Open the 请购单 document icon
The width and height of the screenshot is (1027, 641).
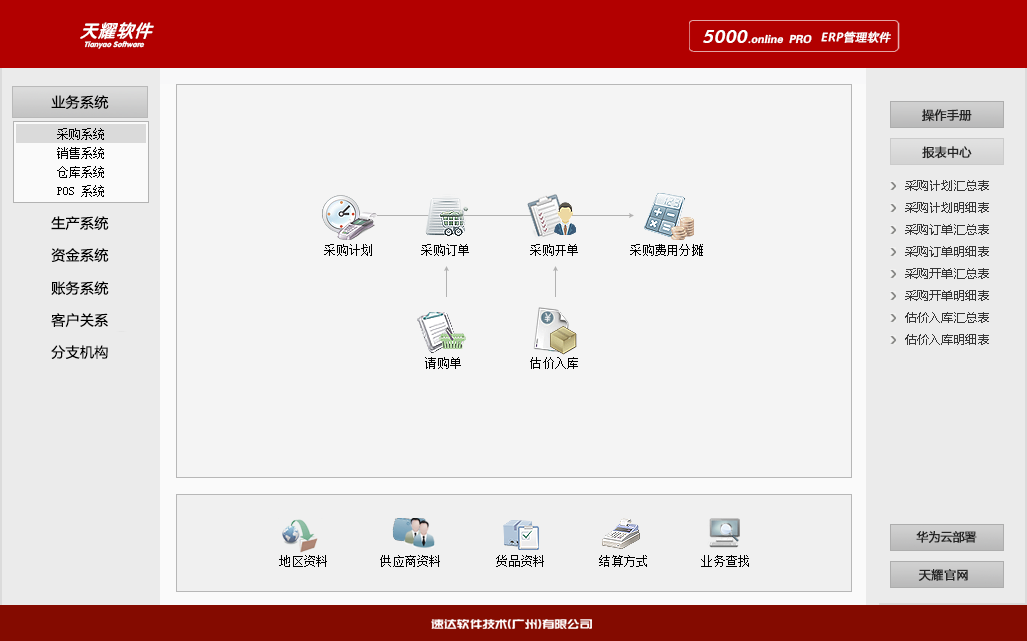pyautogui.click(x=441, y=331)
